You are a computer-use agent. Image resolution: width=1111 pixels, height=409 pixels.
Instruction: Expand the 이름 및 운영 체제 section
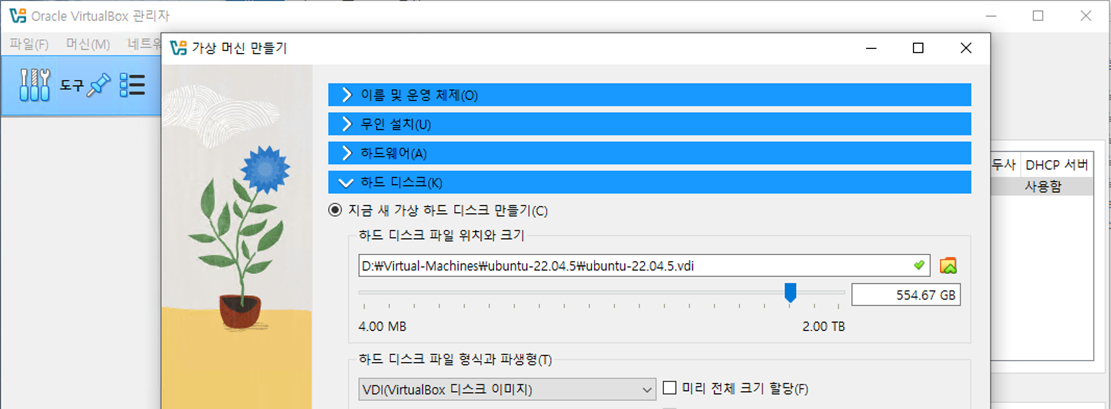[650, 95]
